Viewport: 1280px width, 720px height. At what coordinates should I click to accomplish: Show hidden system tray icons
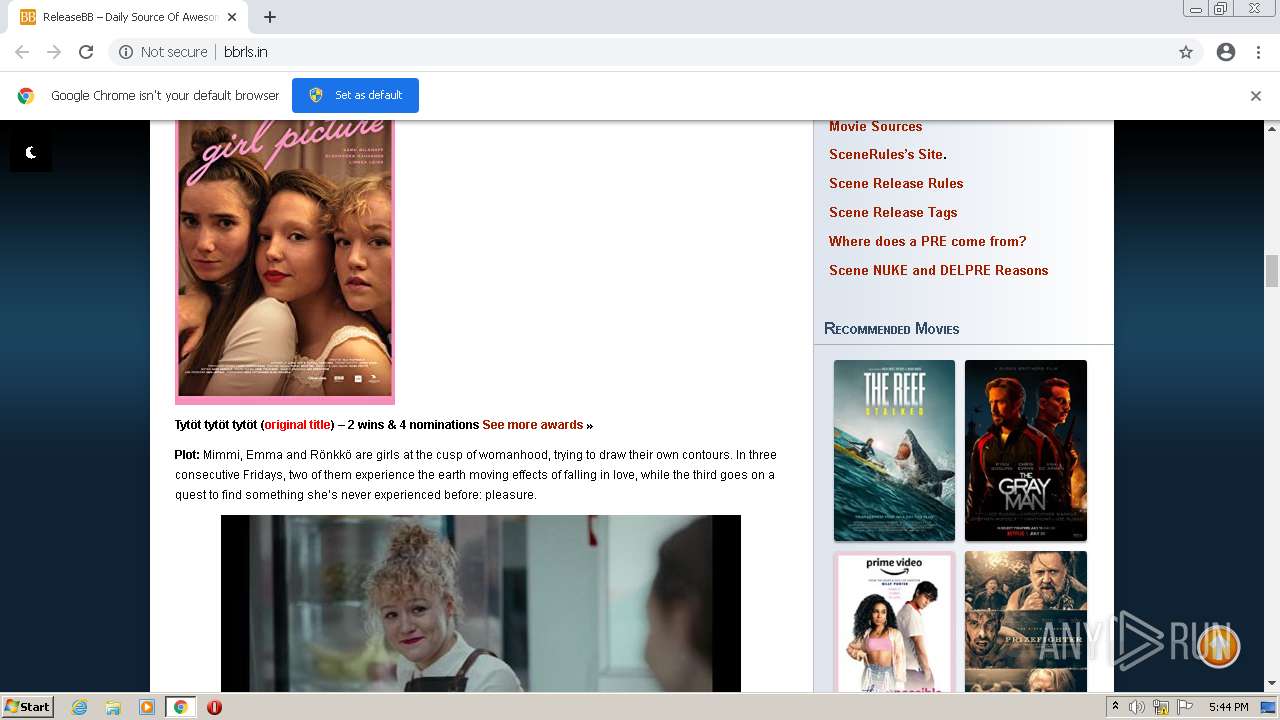[1115, 707]
